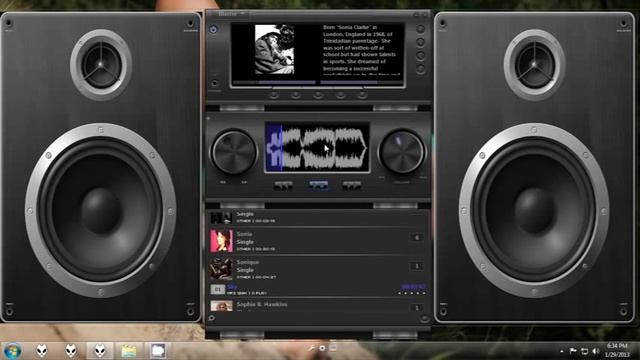Screen dimensions: 640x360
Task: Open the Master dropdown in the title bar
Action: tap(231, 13)
